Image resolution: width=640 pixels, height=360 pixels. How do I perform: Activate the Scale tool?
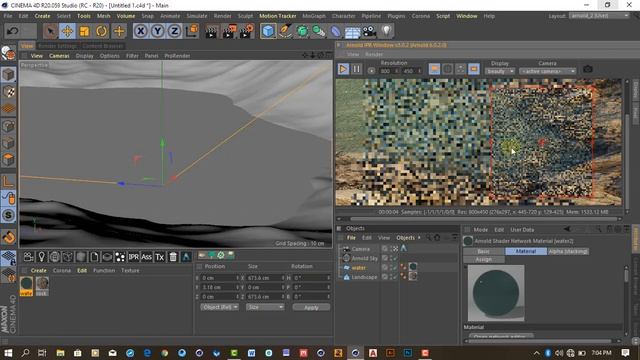pos(84,31)
